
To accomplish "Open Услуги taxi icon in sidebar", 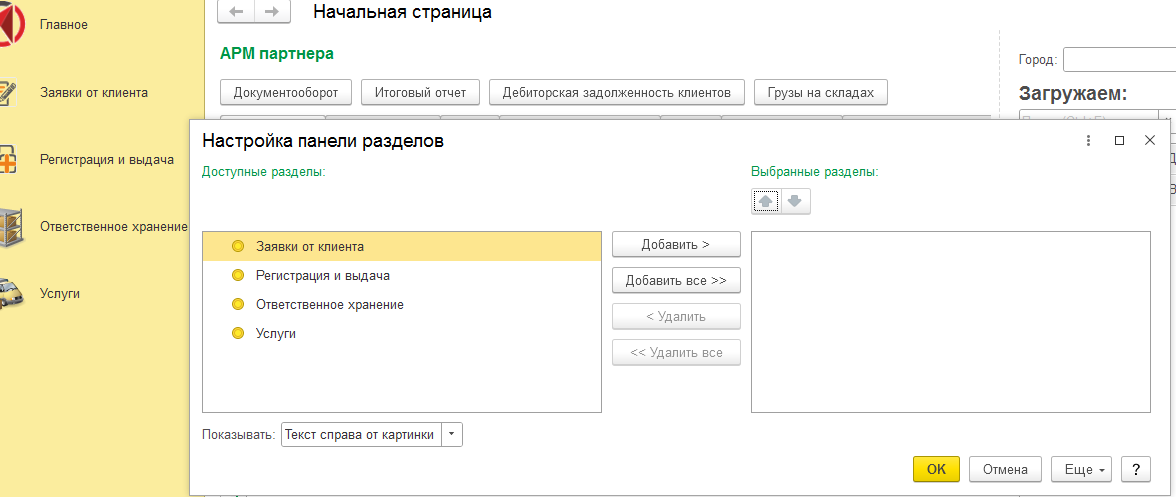I will click(8, 294).
